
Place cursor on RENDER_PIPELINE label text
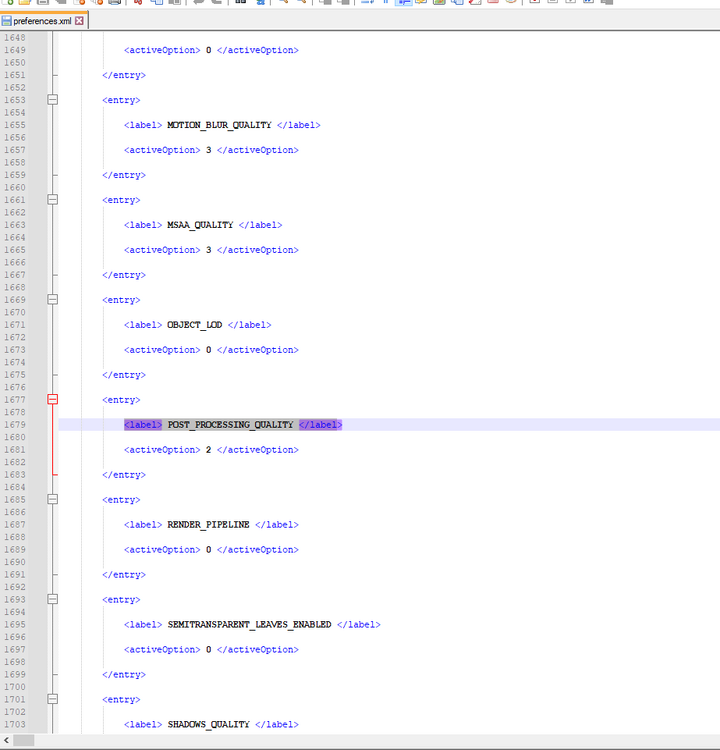point(208,525)
